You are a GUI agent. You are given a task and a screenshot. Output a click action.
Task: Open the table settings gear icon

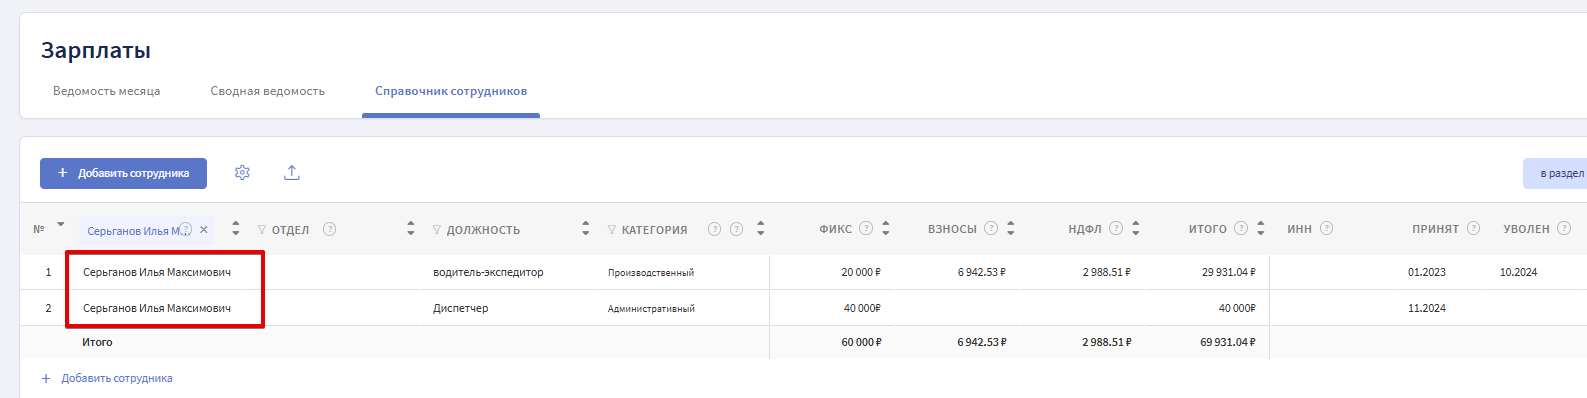[x=242, y=173]
